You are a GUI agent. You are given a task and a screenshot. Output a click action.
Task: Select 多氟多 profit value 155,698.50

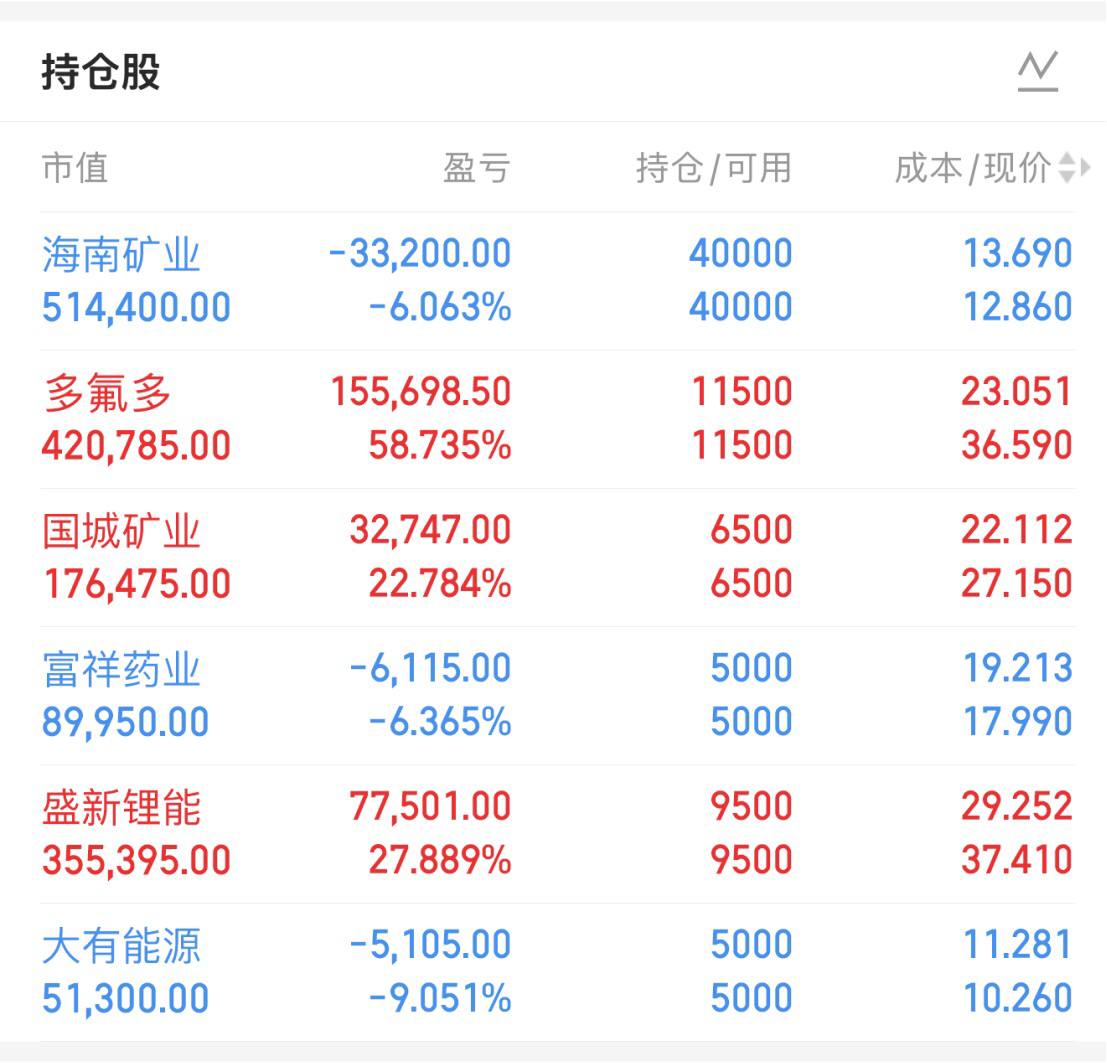click(x=421, y=392)
